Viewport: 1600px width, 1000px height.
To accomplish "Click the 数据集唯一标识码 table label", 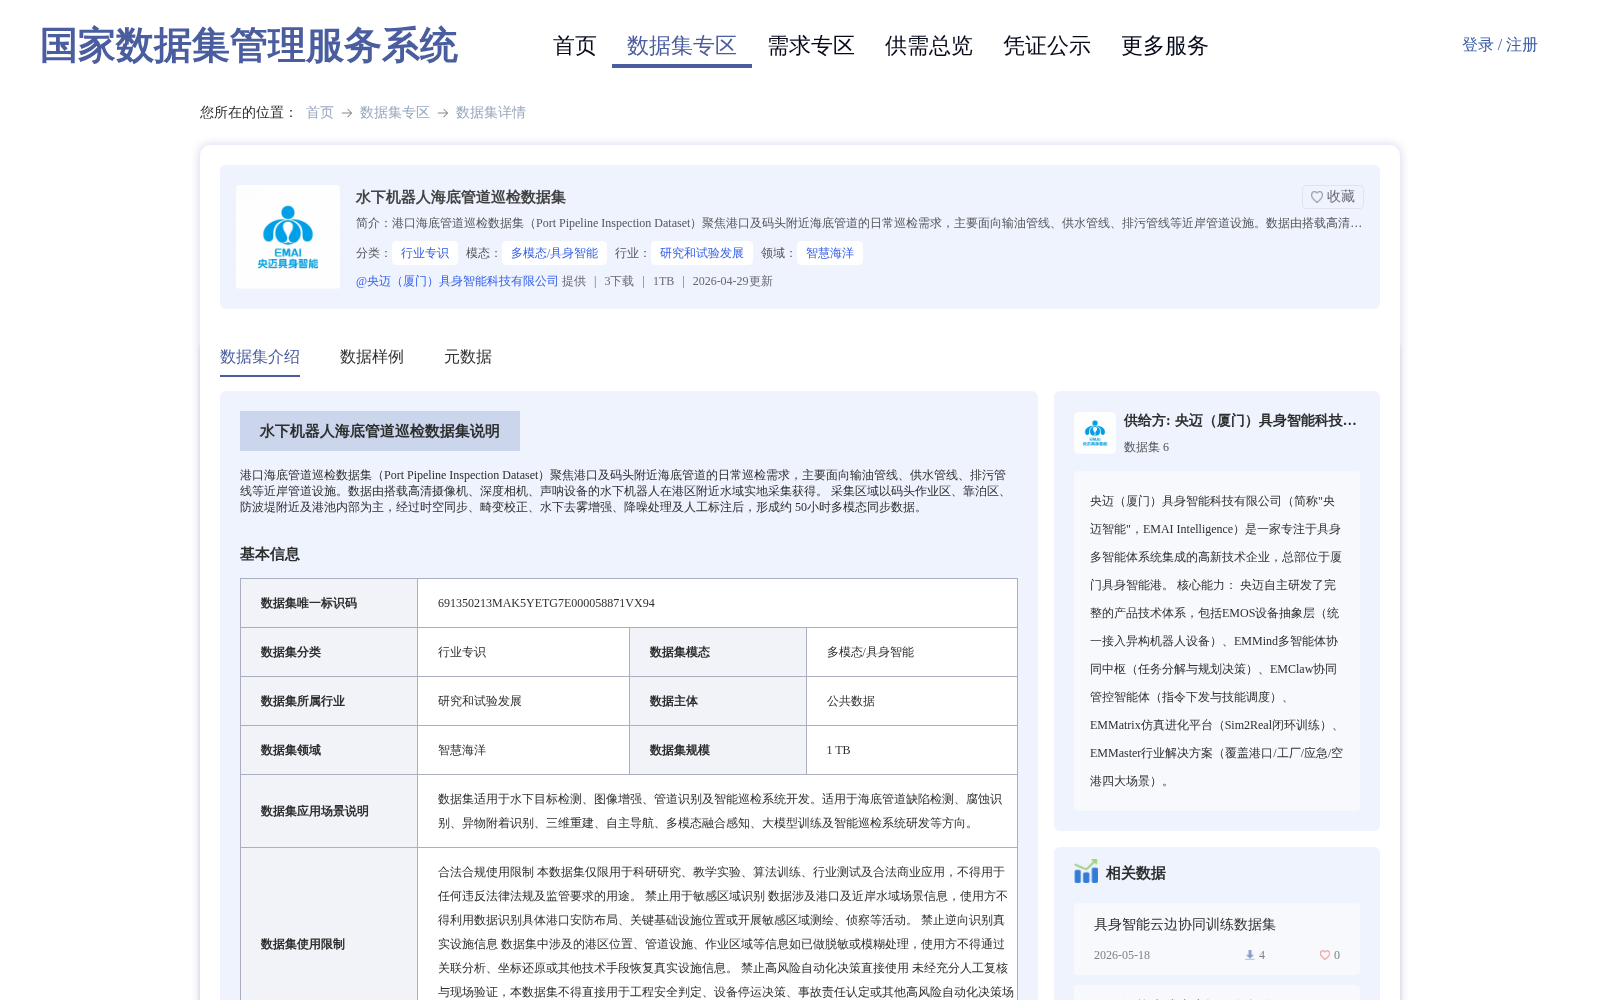I will [309, 603].
